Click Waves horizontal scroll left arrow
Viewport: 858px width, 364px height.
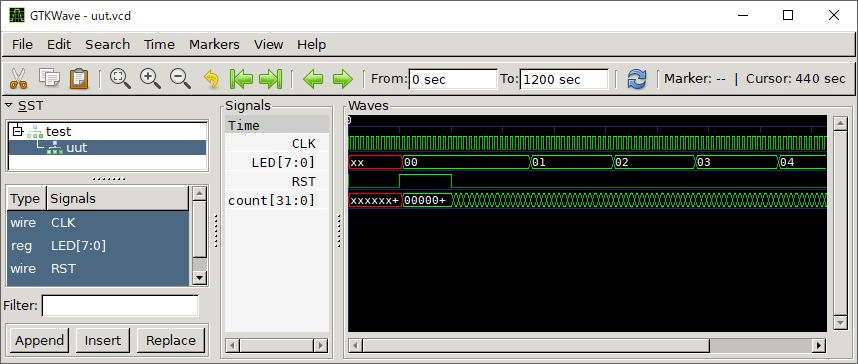tap(355, 346)
